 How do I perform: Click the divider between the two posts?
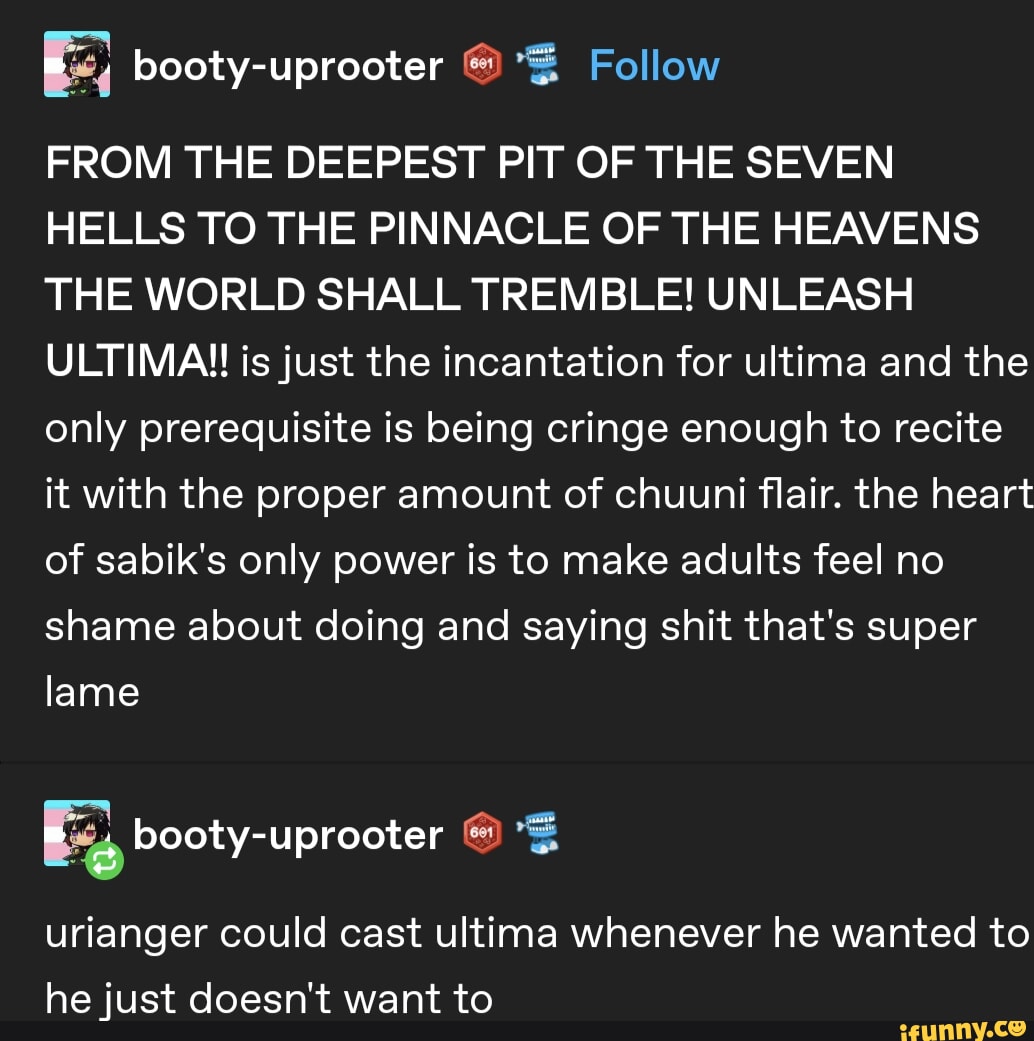(x=517, y=760)
